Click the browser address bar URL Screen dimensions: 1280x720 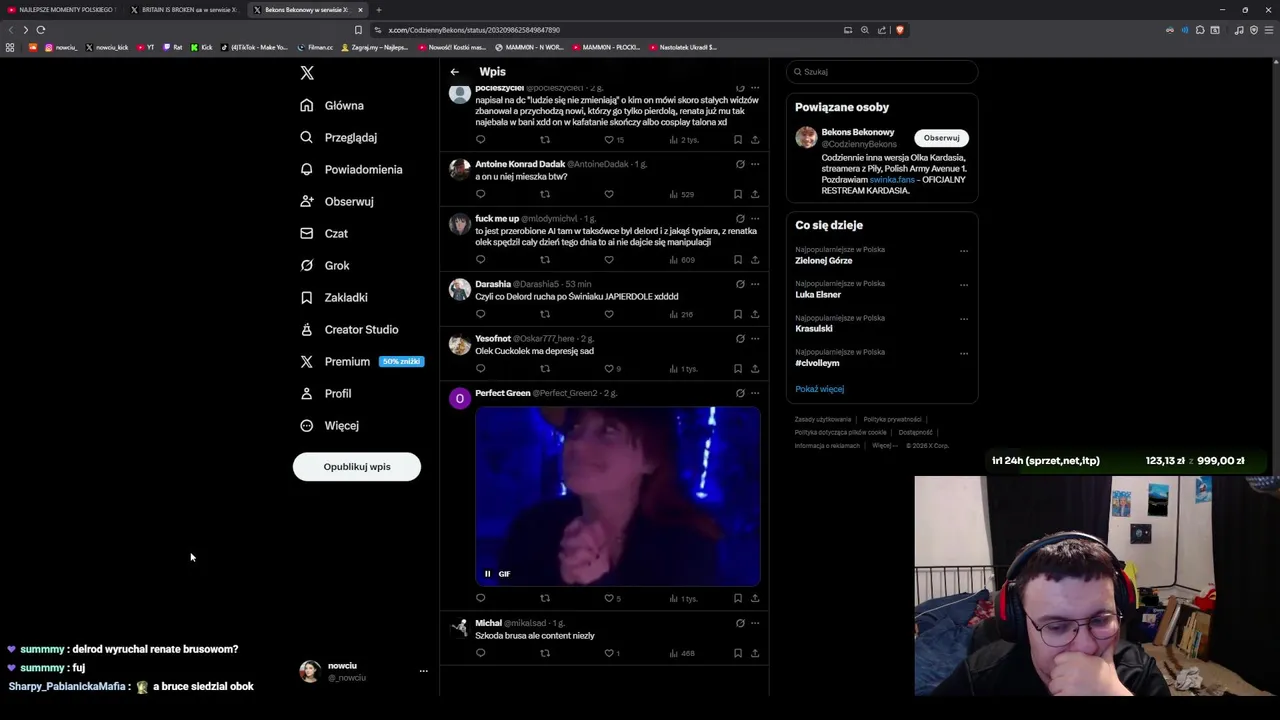click(x=474, y=30)
